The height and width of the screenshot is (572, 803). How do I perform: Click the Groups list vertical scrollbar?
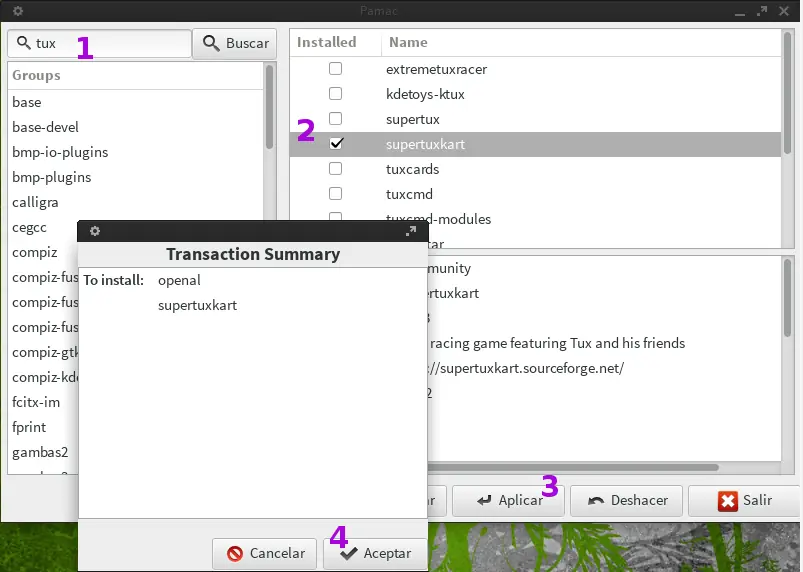(x=269, y=107)
